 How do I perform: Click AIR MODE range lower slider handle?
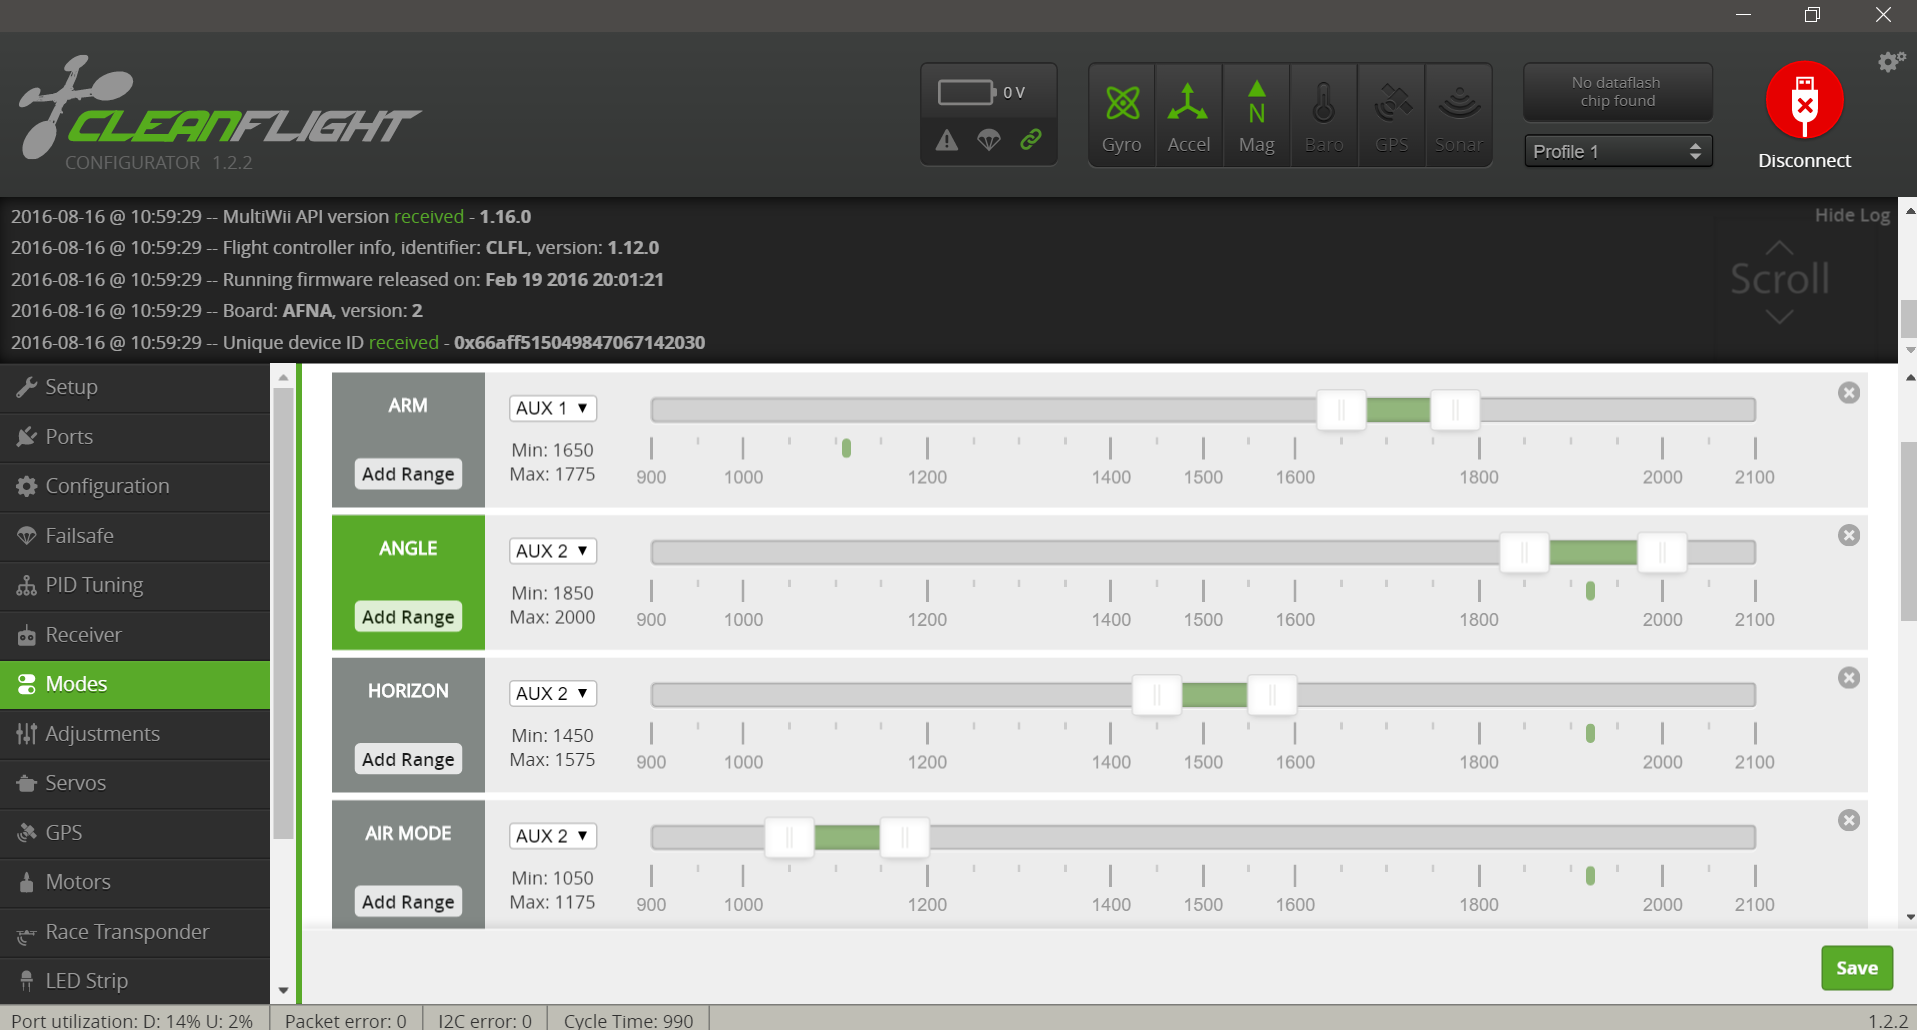click(x=790, y=837)
